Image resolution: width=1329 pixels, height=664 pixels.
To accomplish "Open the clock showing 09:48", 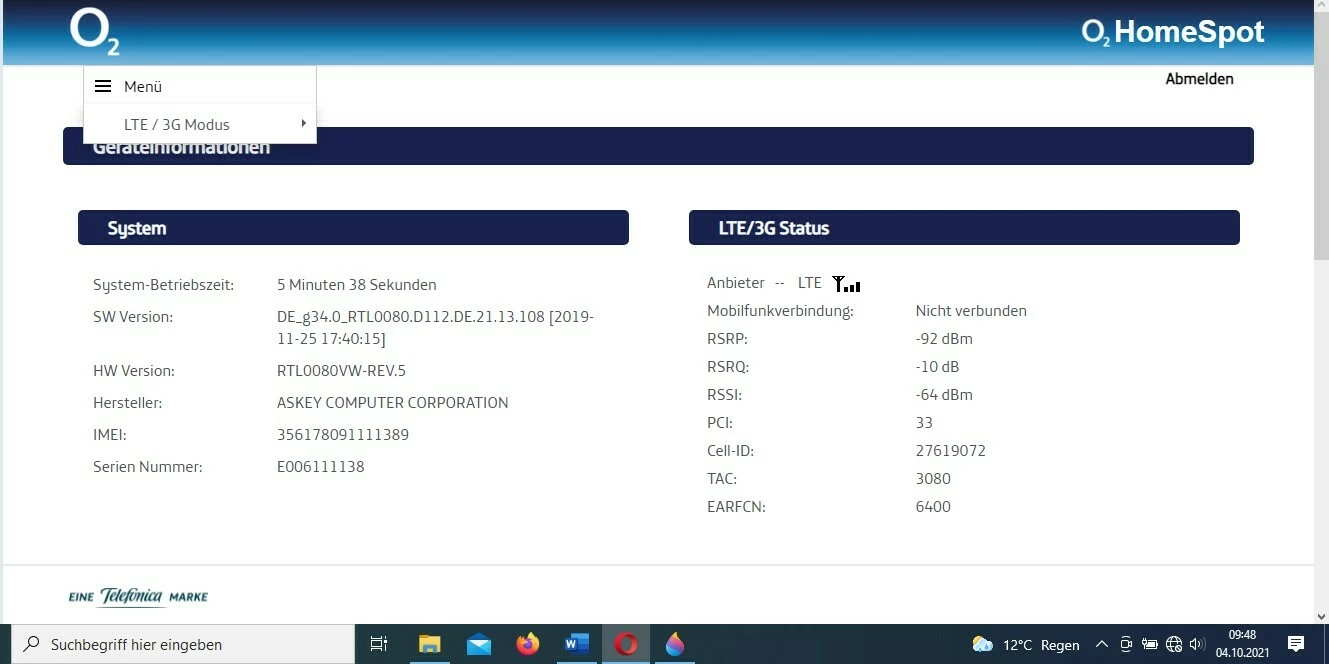I will click(x=1242, y=644).
